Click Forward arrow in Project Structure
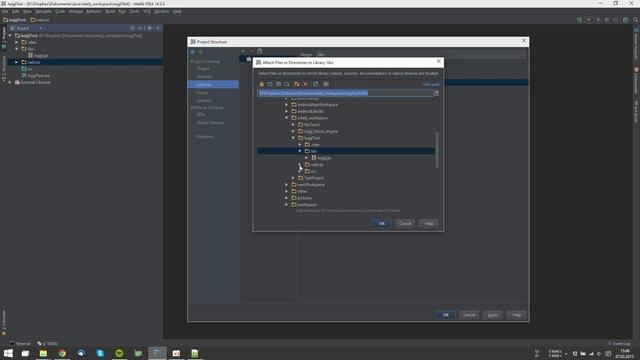Image resolution: width=640 pixels, height=360 pixels. [200, 52]
